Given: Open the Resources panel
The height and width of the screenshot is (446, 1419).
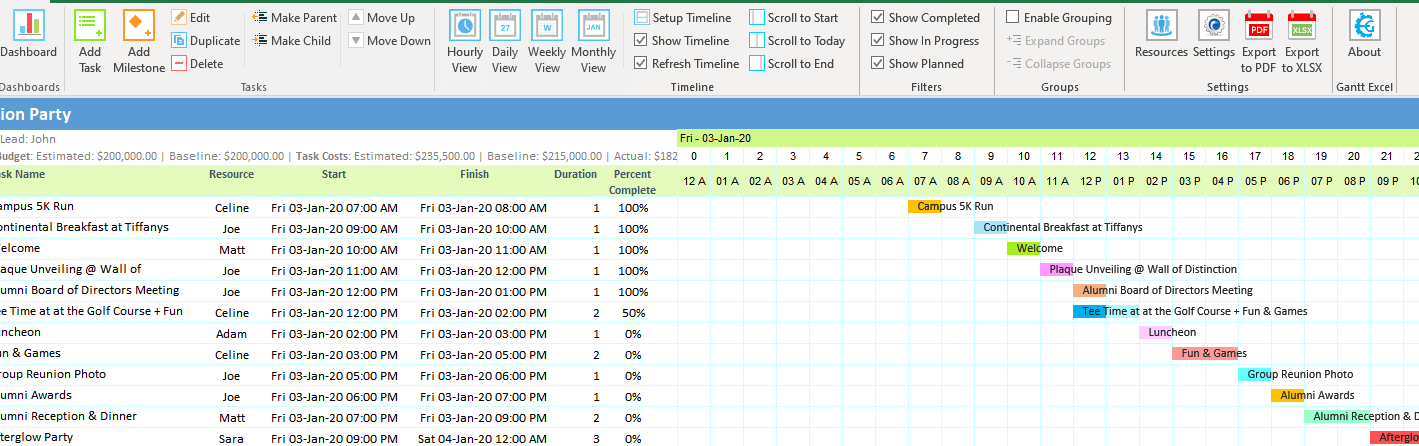Looking at the screenshot, I should click(1161, 27).
